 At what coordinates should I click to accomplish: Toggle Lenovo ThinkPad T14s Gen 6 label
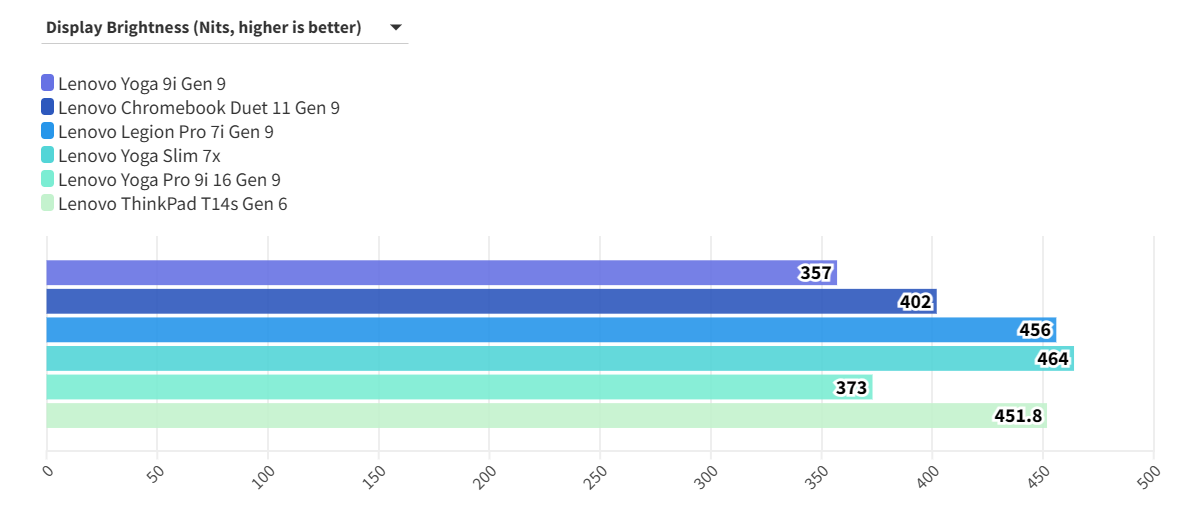click(x=173, y=203)
